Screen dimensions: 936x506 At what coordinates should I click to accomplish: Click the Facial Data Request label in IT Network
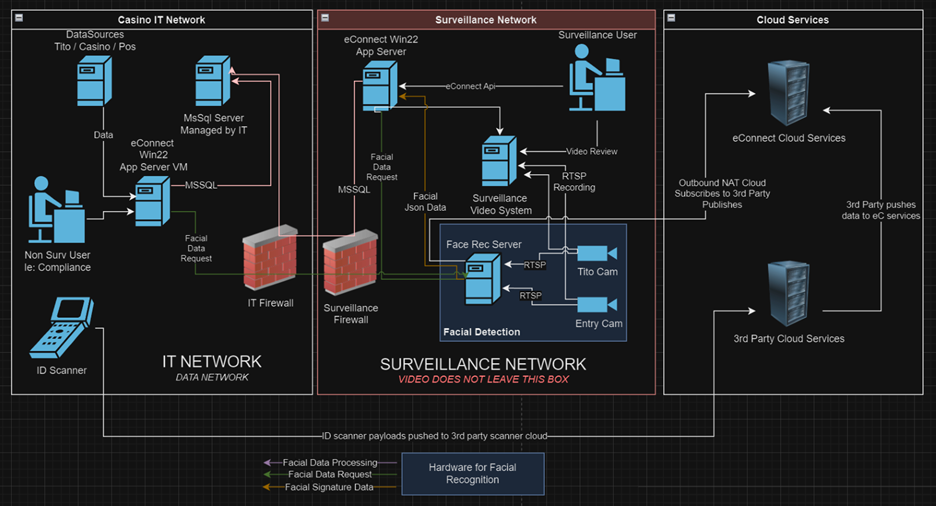196,248
